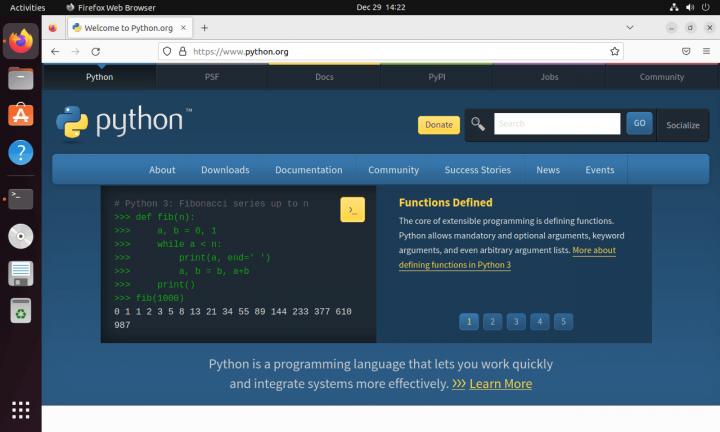
Task: Expand the Downloads navigation menu
Action: click(x=225, y=170)
